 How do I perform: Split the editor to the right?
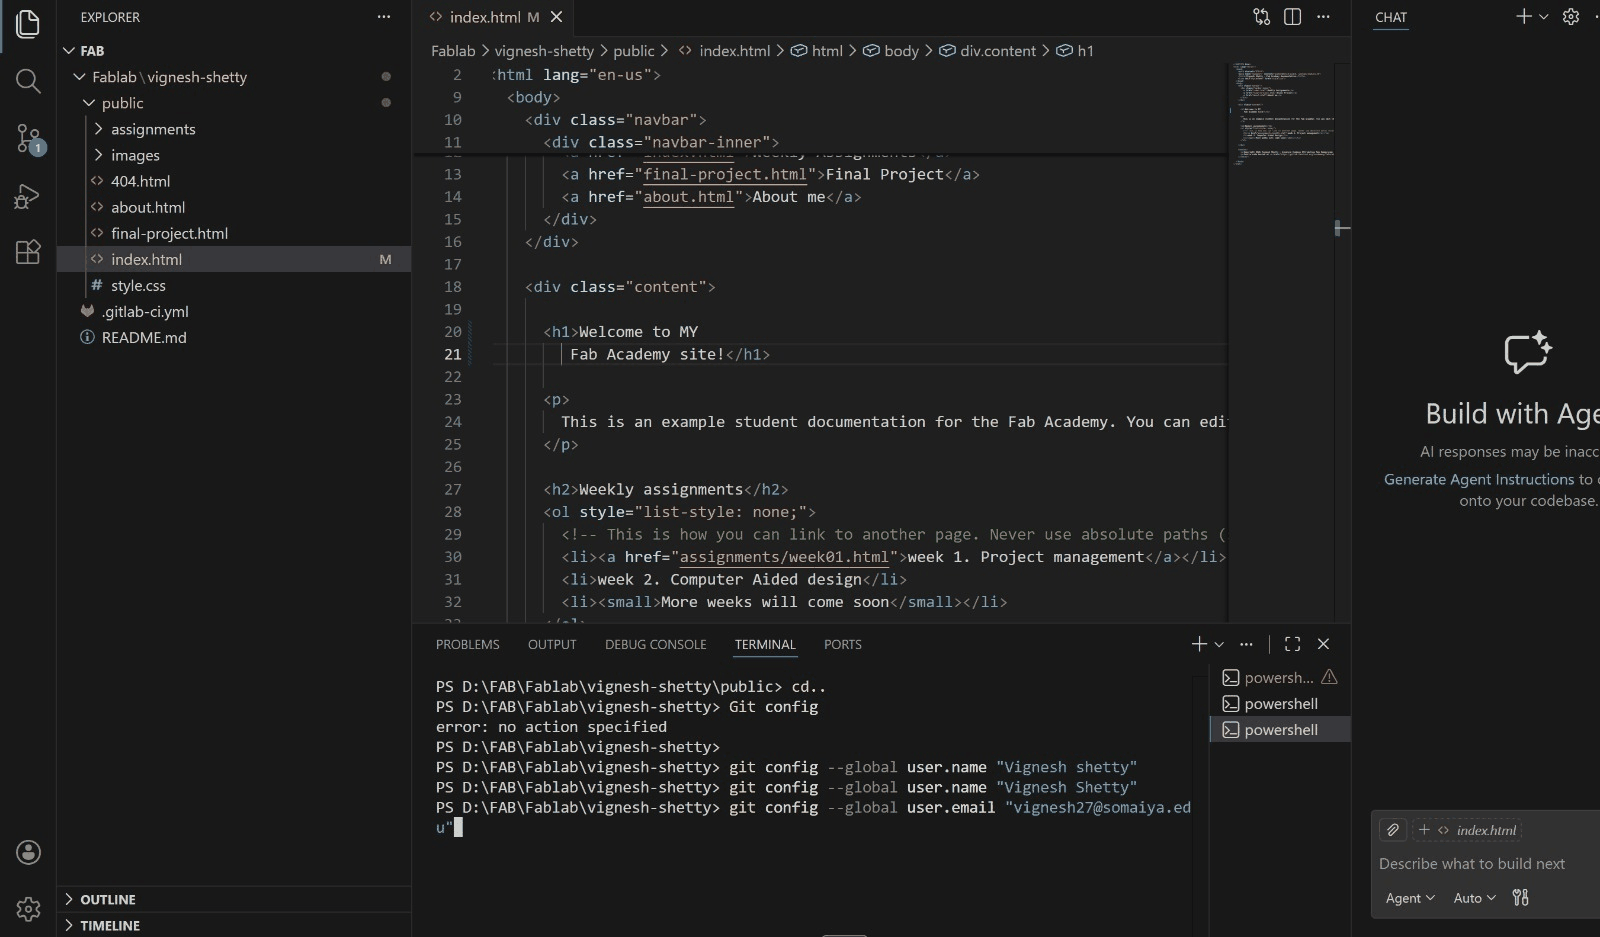coord(1292,17)
